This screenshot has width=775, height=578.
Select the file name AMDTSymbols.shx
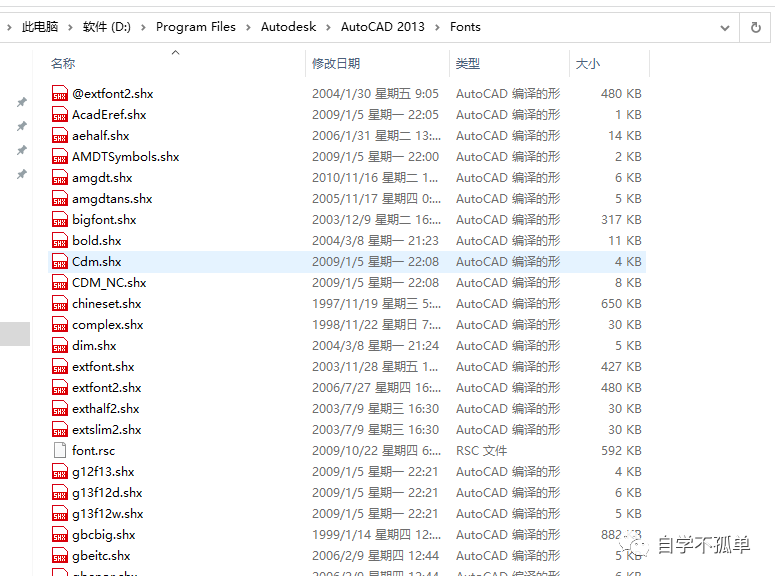126,157
